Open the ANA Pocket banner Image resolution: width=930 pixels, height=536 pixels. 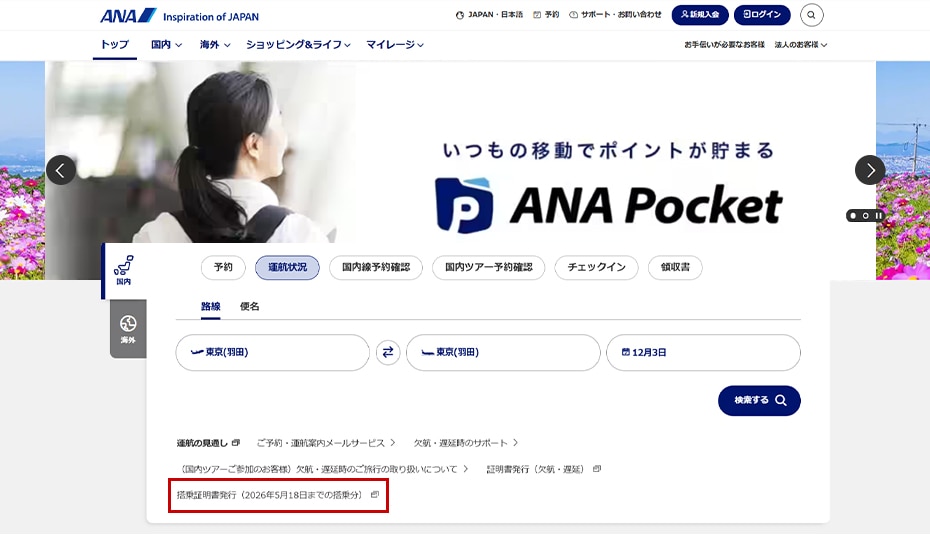[x=460, y=170]
